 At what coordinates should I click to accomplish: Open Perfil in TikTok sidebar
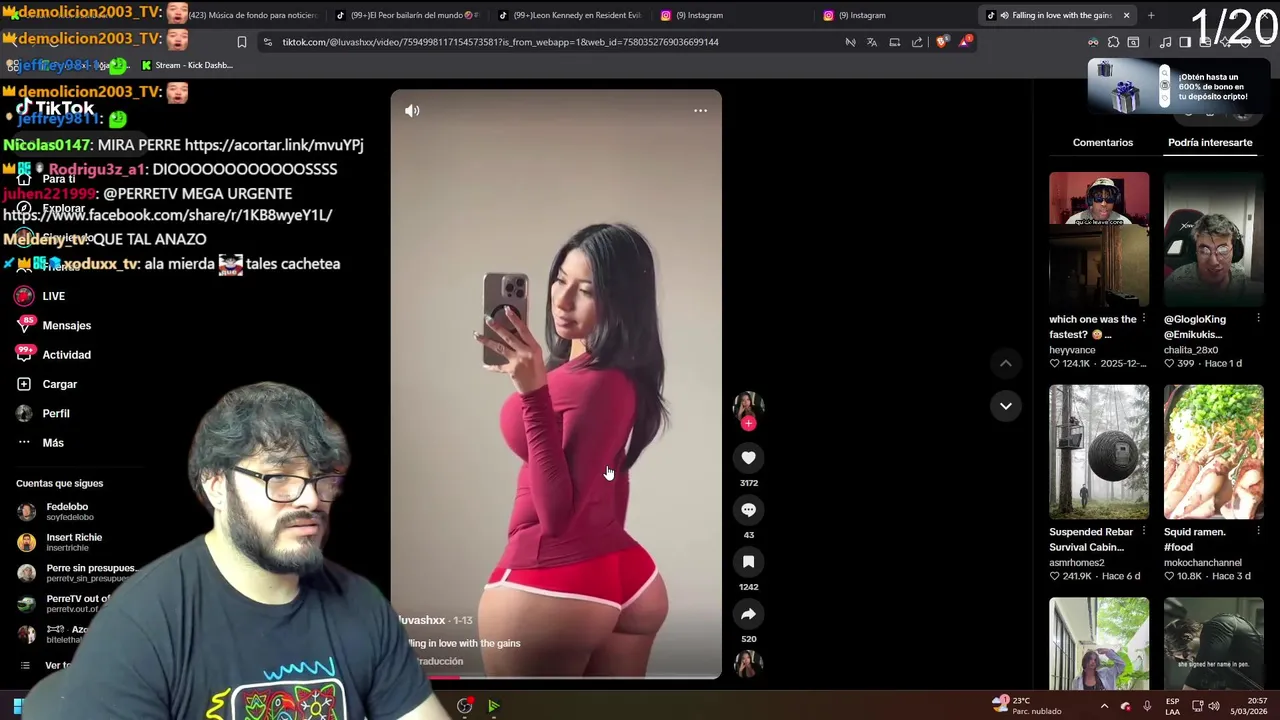43,413
